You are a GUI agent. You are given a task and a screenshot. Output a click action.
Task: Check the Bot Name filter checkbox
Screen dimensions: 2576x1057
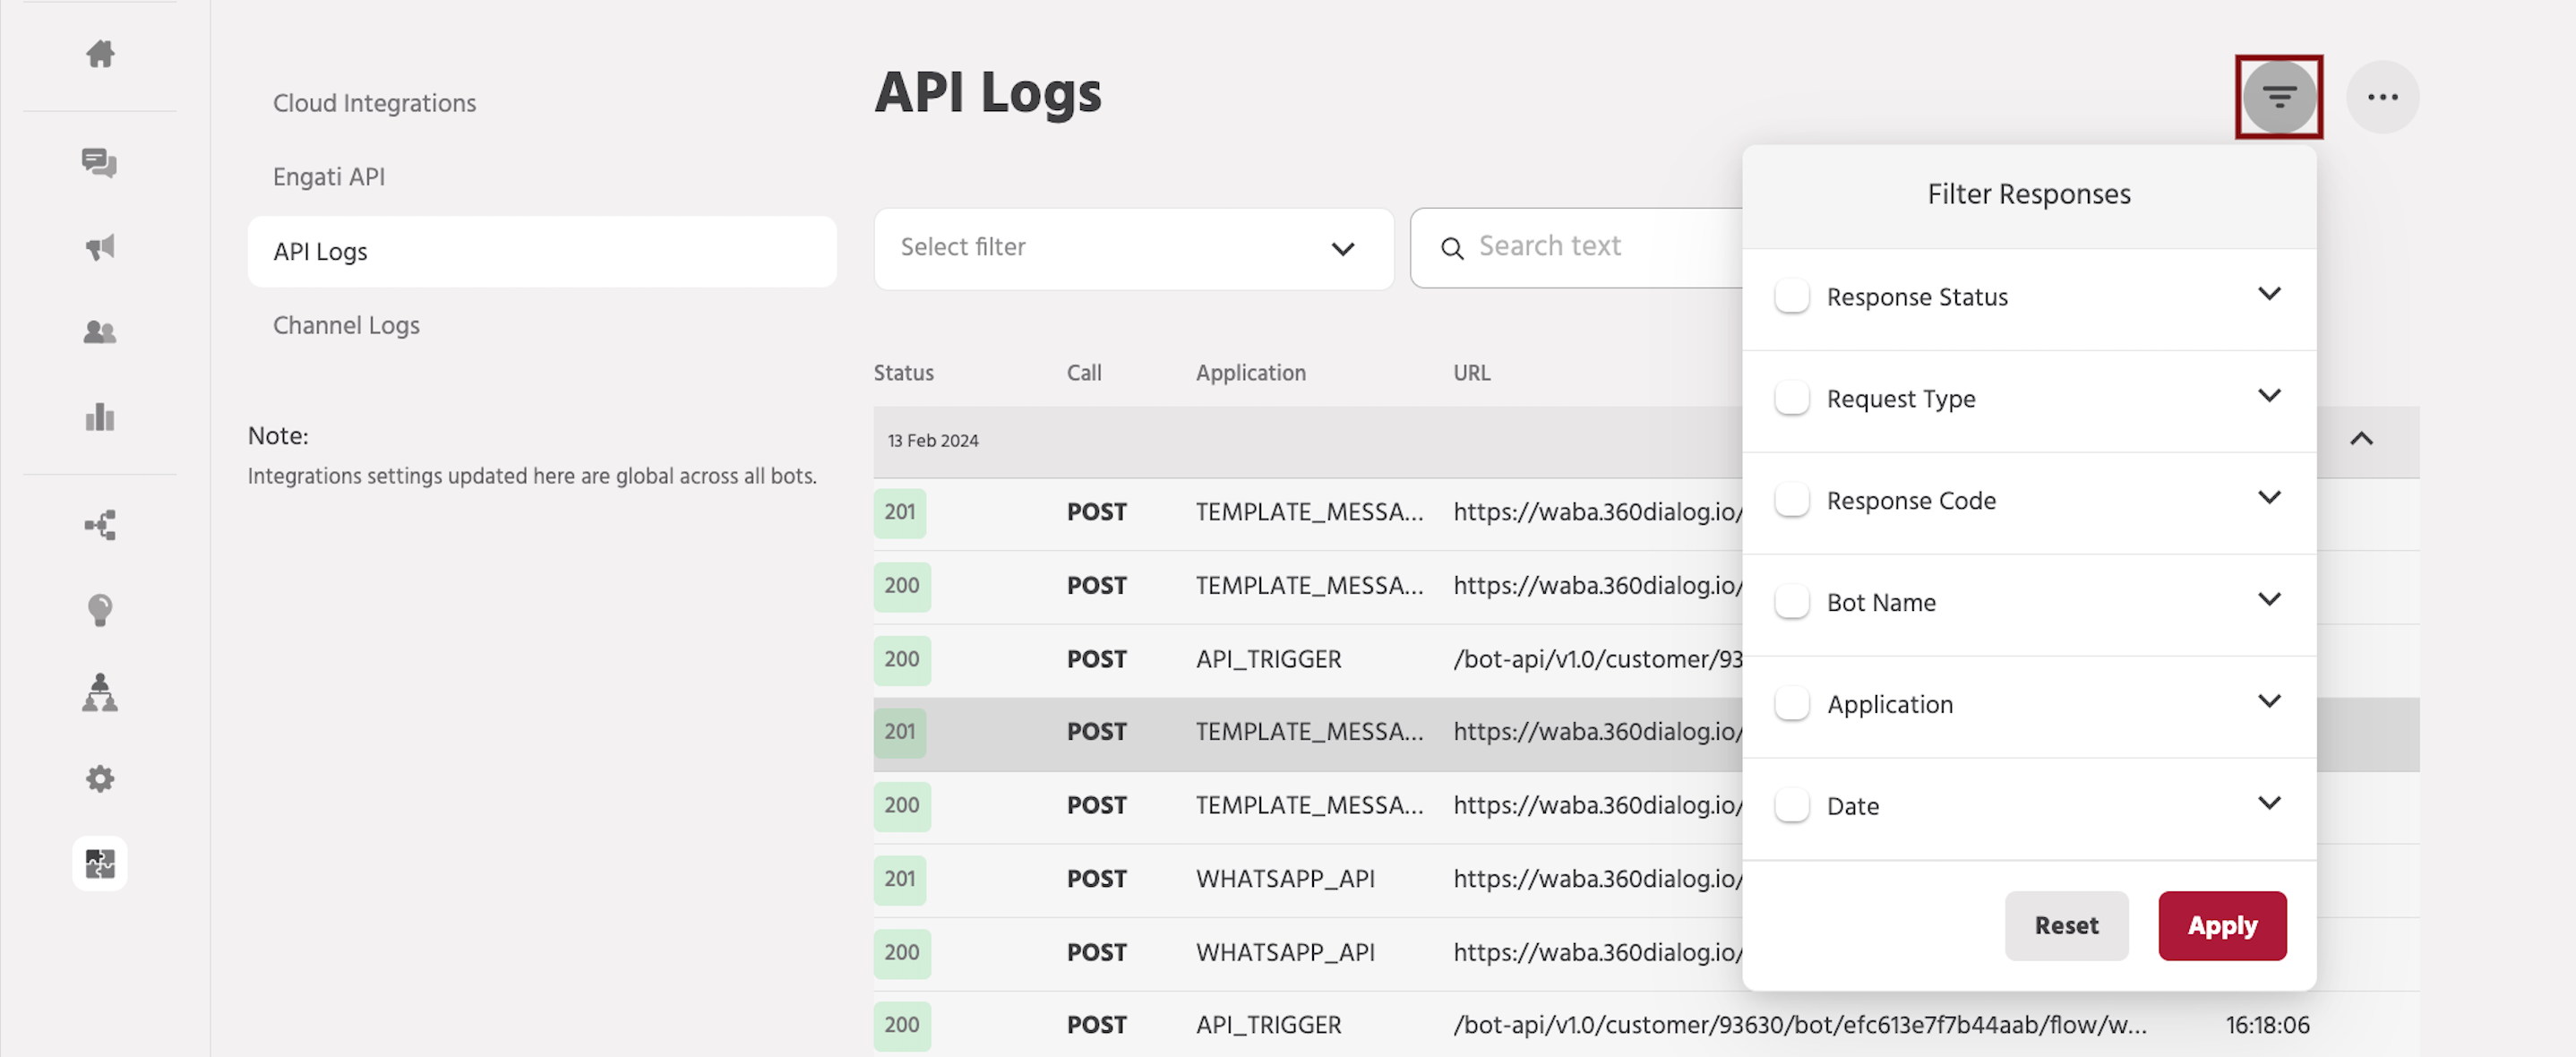point(1791,601)
